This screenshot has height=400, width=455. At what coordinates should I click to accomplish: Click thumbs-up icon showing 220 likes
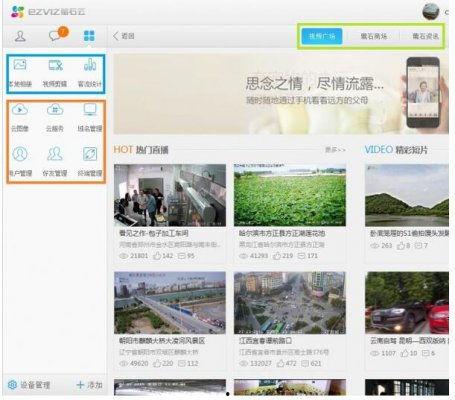157,363
